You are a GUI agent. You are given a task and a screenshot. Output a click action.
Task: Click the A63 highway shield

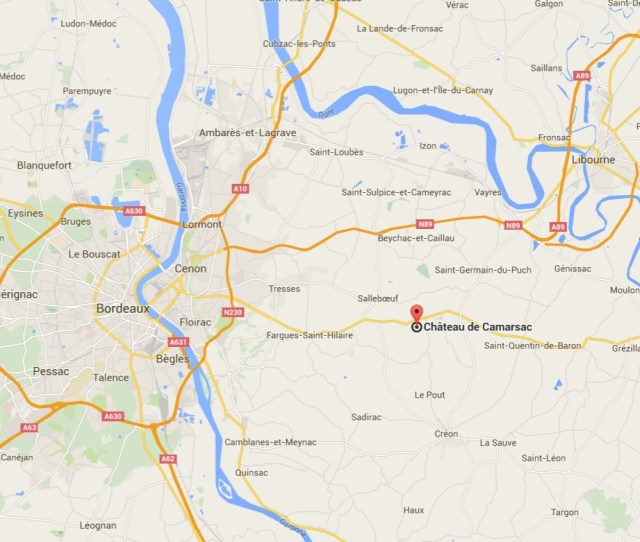pyautogui.click(x=29, y=427)
